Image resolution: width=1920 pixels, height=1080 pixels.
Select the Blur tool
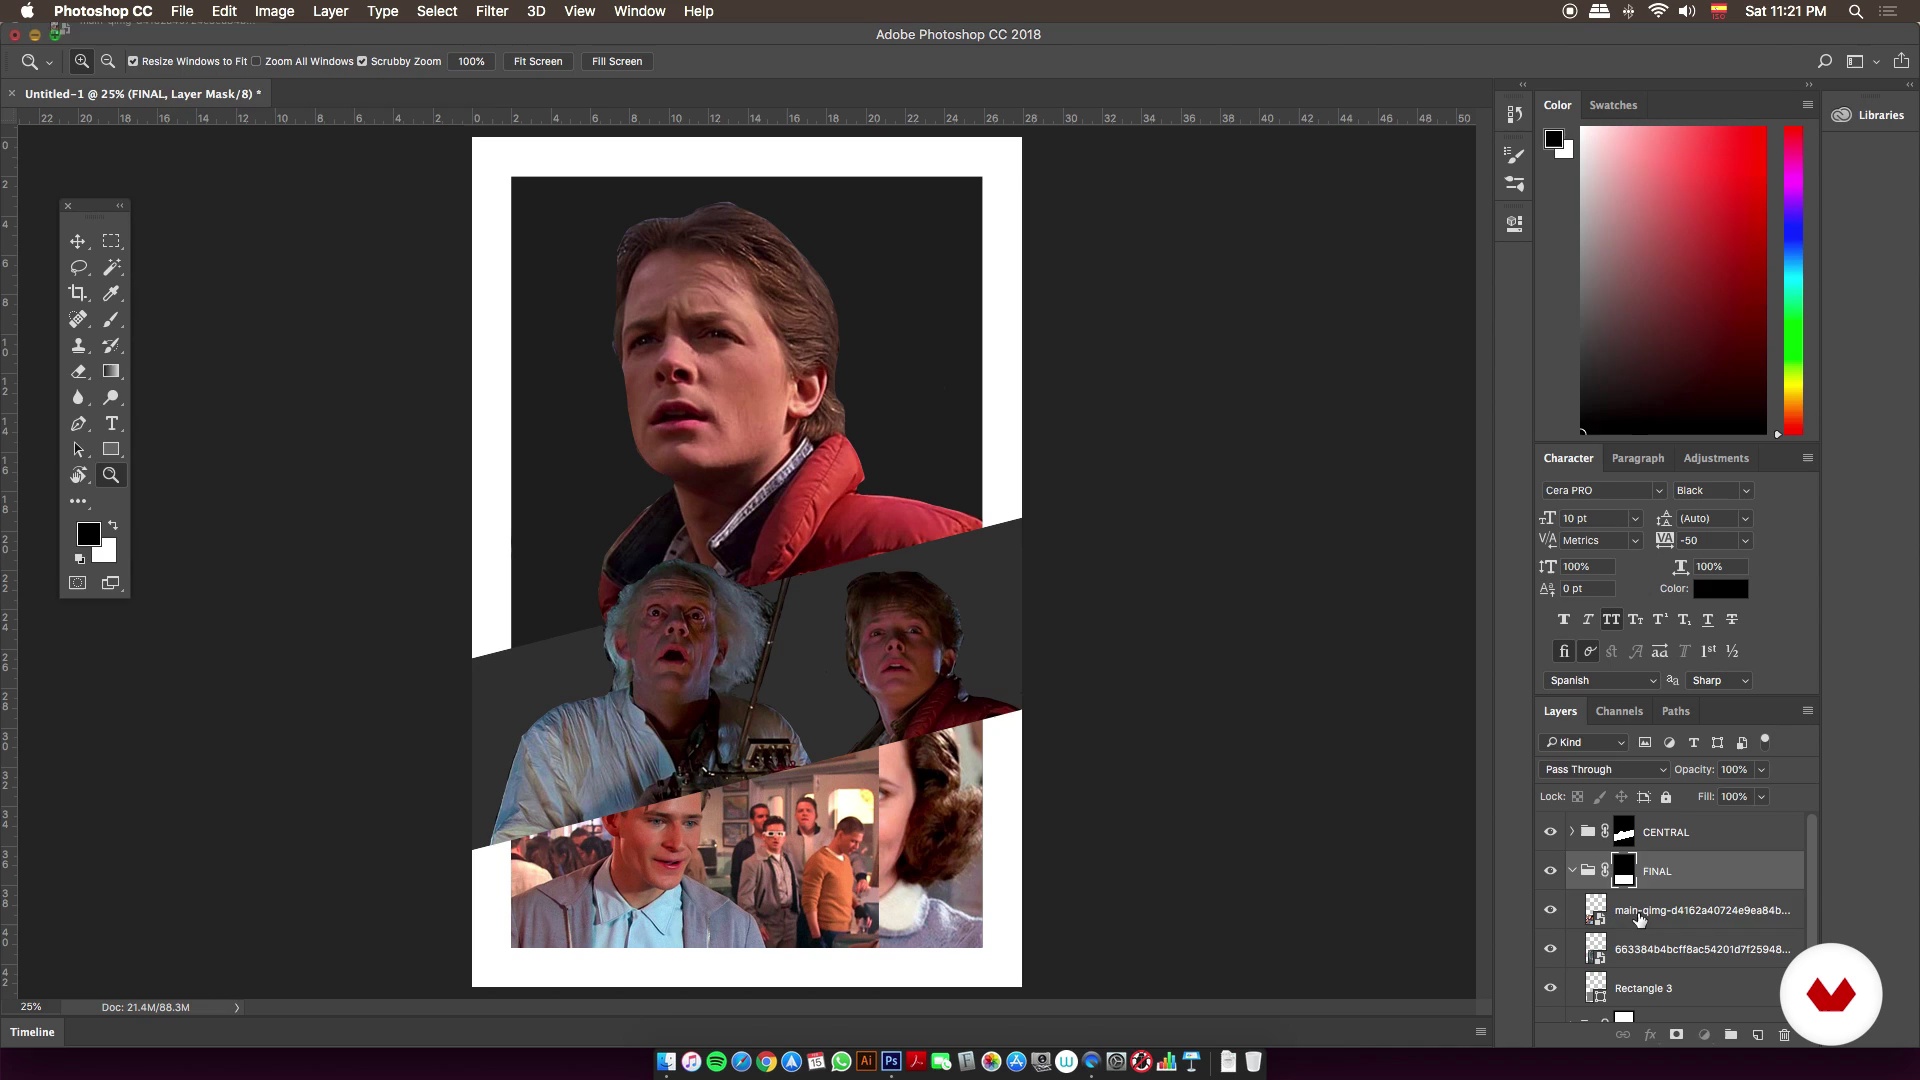(77, 397)
